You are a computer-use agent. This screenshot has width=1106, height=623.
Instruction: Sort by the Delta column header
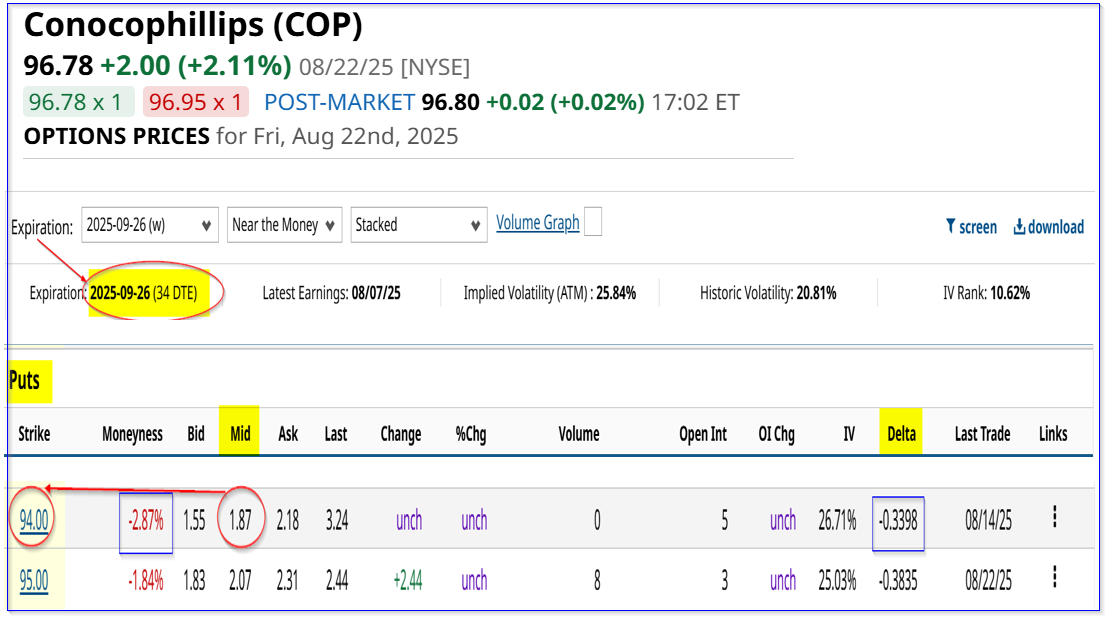(901, 434)
